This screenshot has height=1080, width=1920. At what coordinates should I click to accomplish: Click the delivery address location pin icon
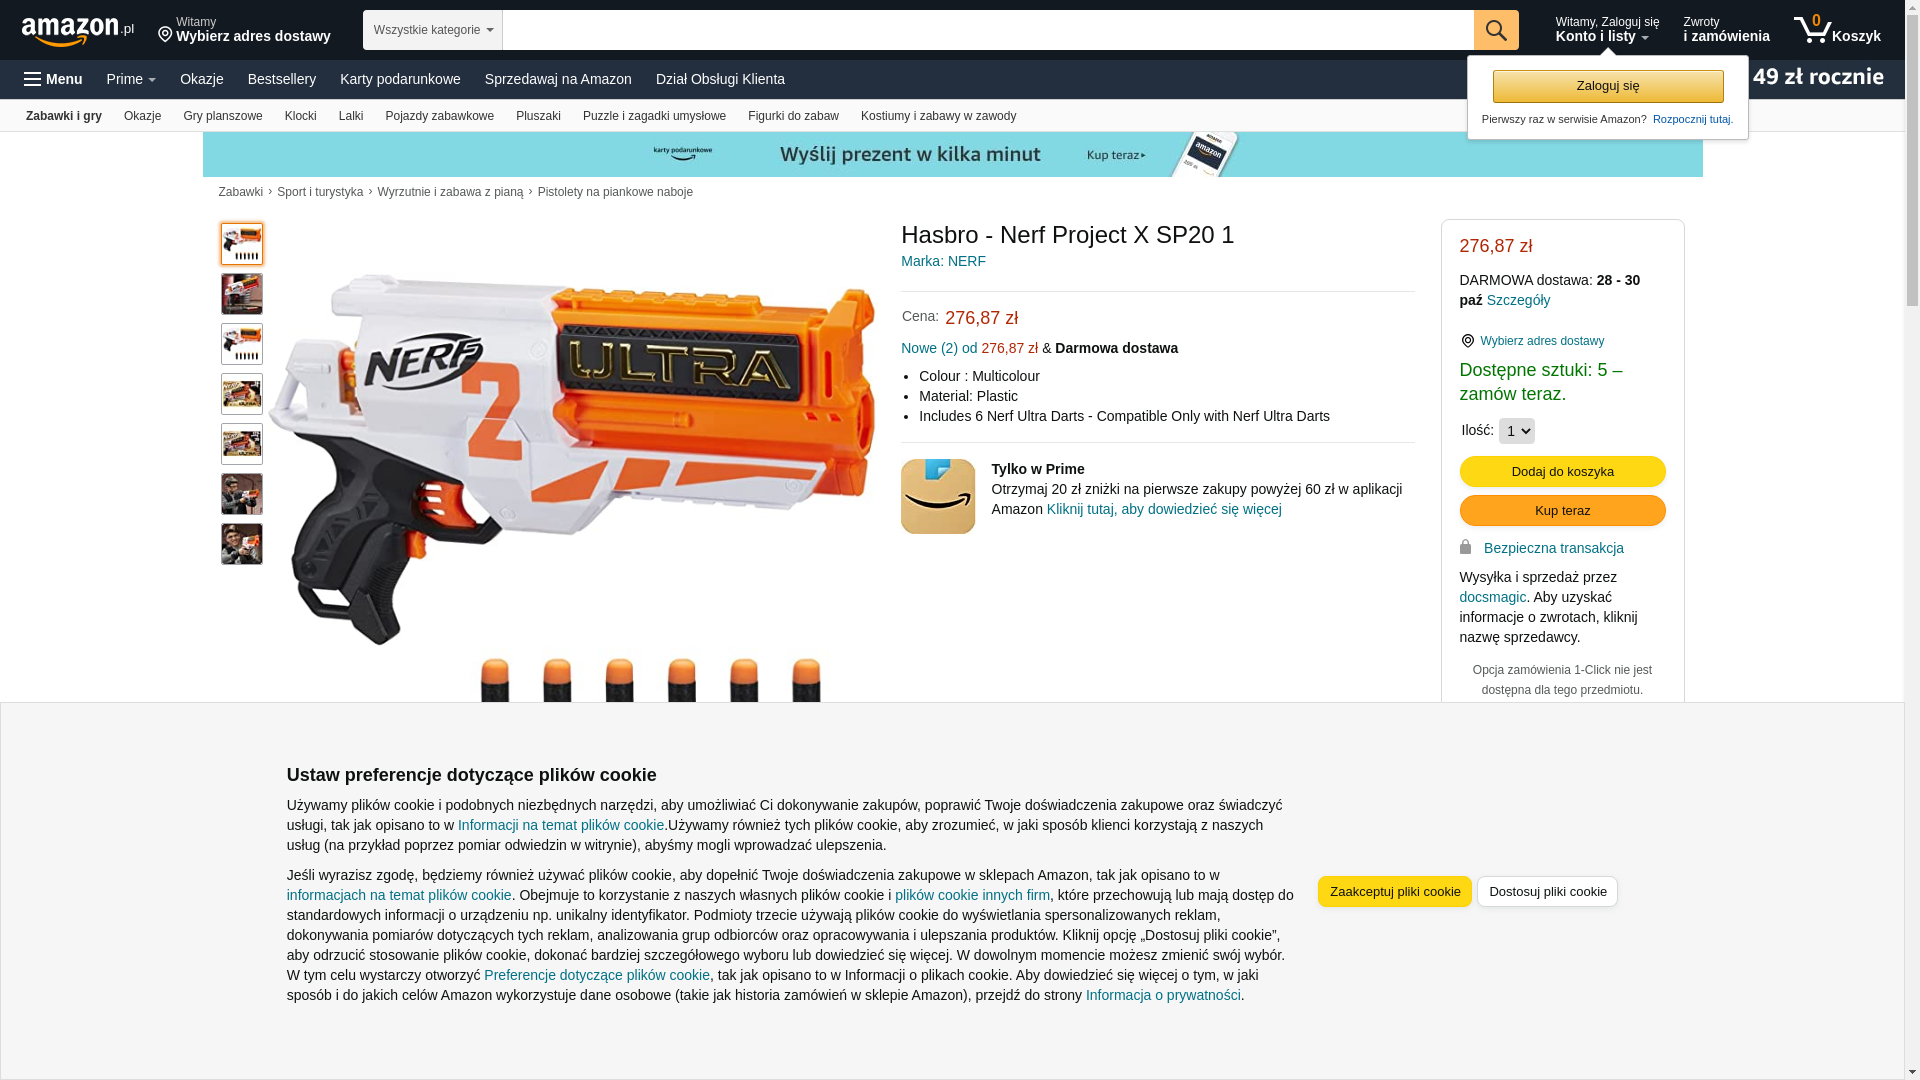pyautogui.click(x=165, y=35)
